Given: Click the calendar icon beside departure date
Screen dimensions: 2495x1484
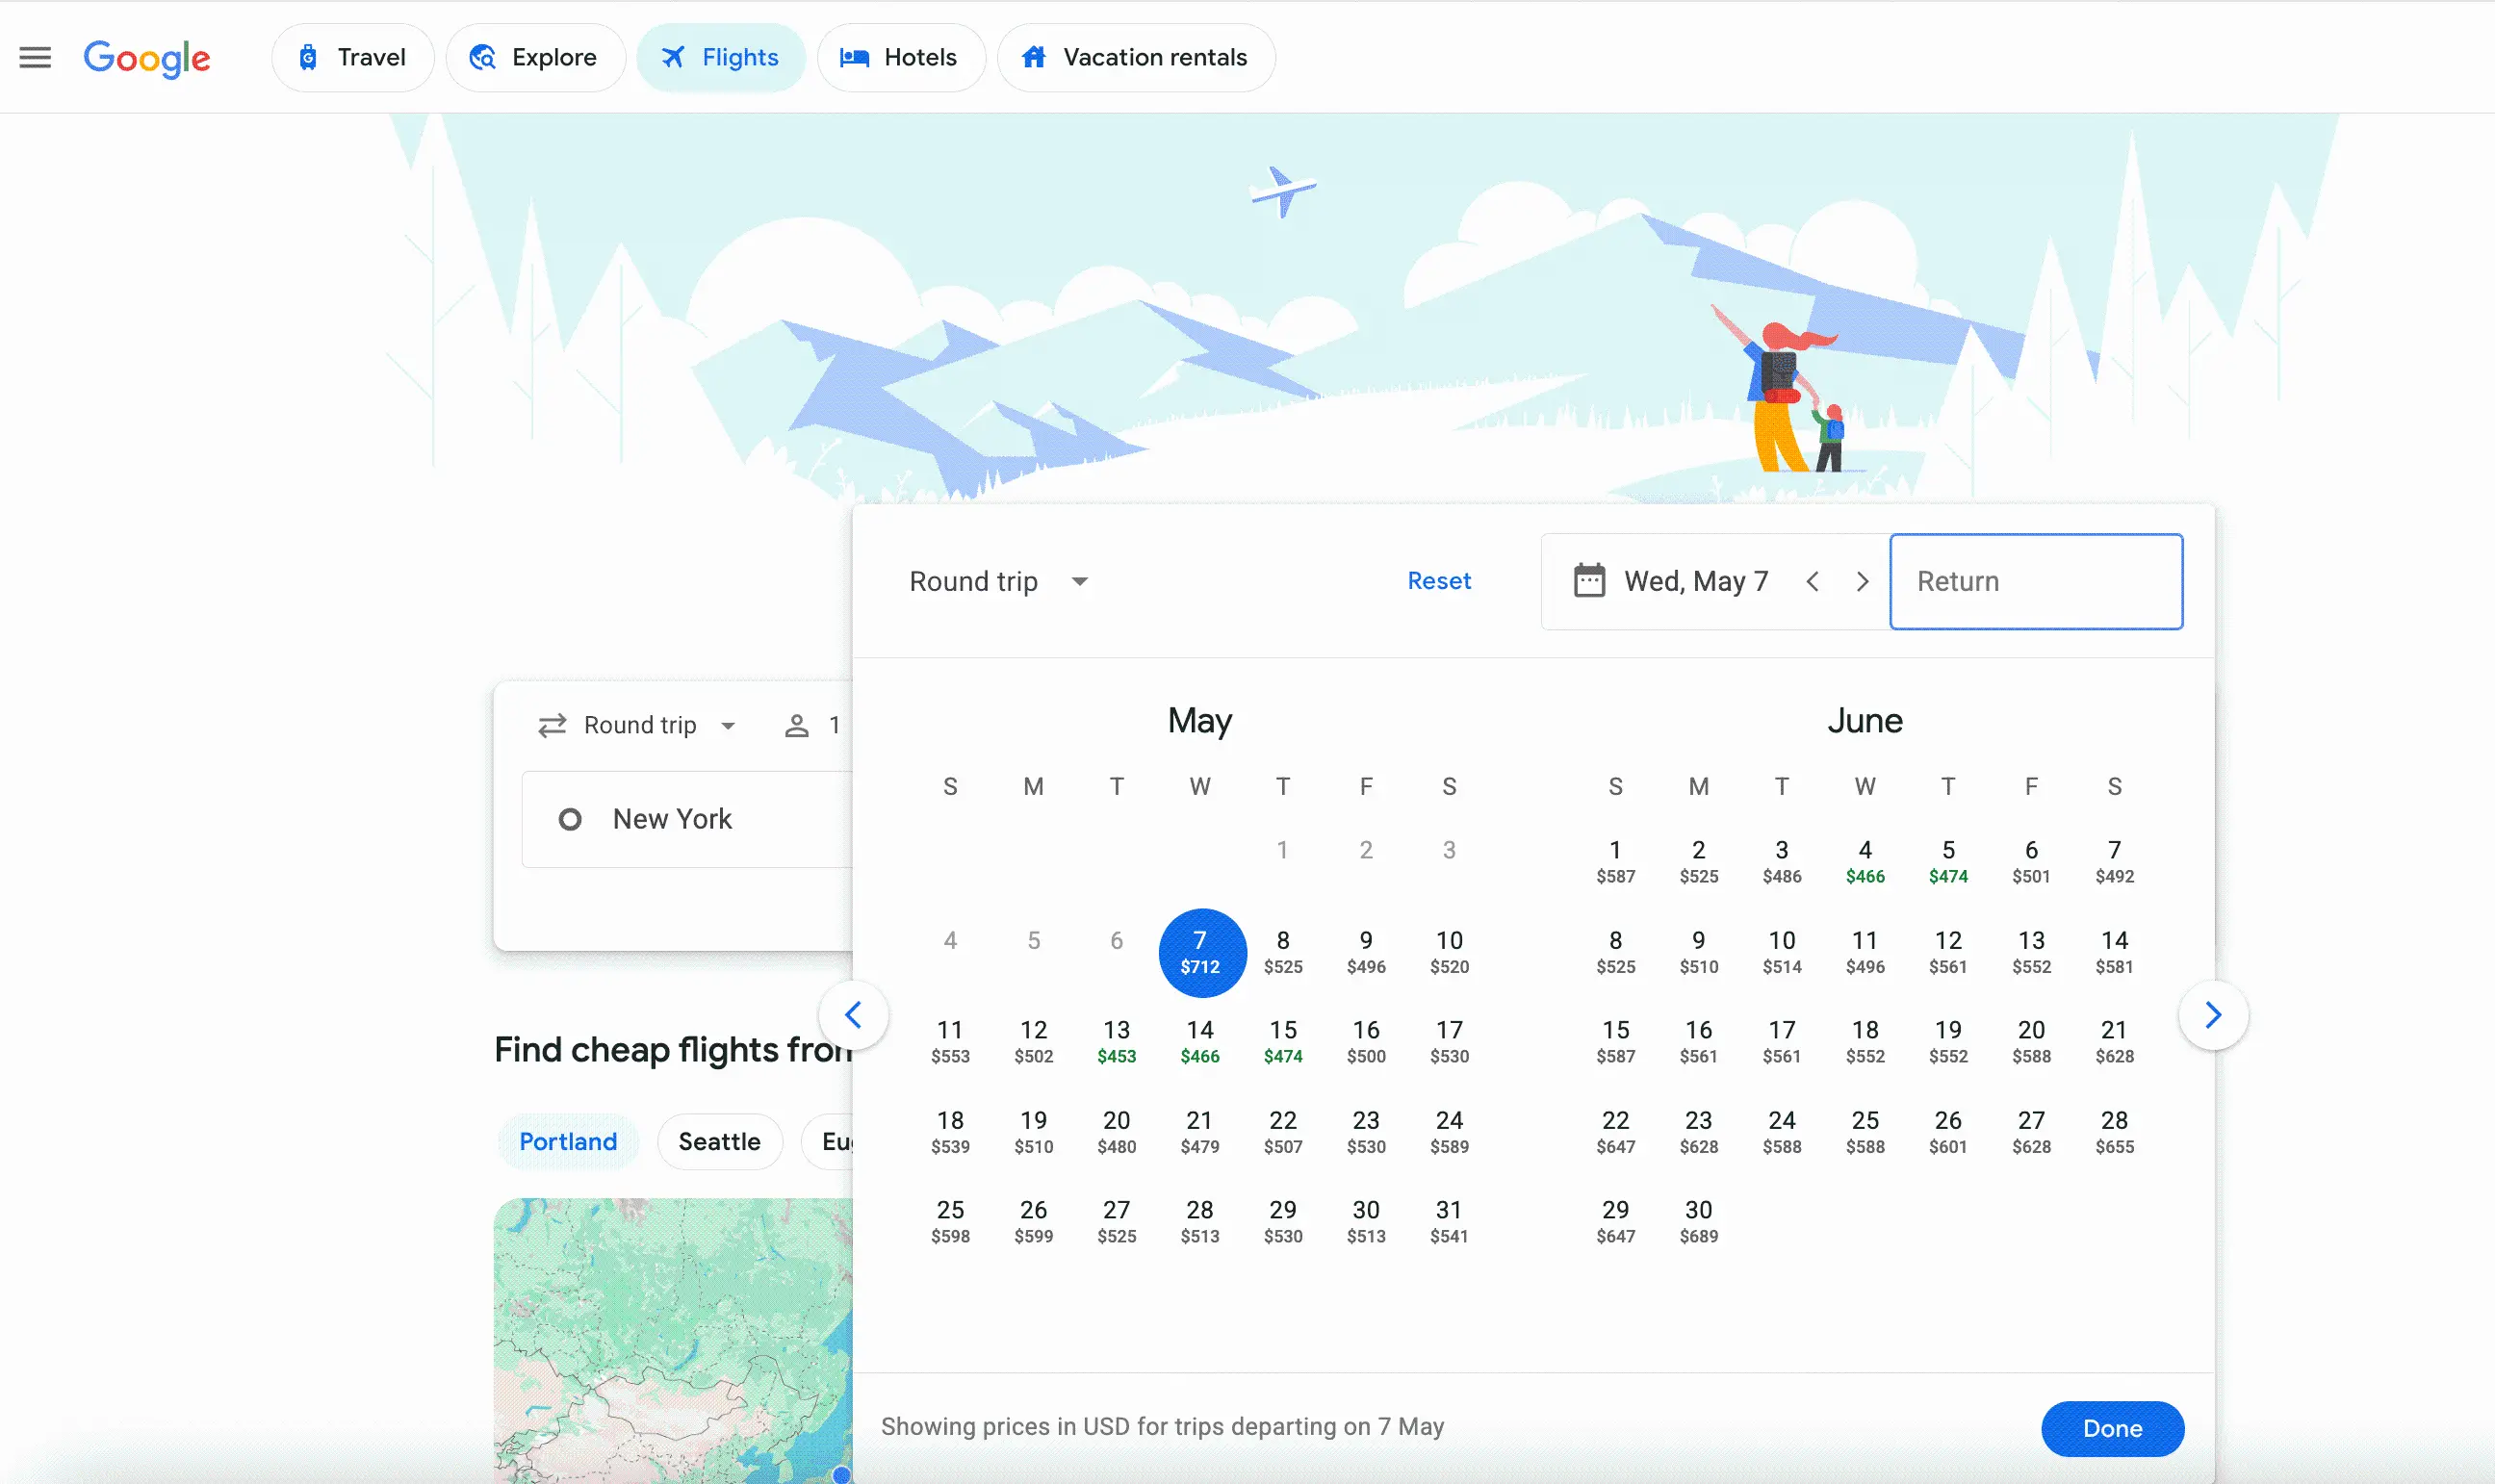Looking at the screenshot, I should click(1589, 581).
